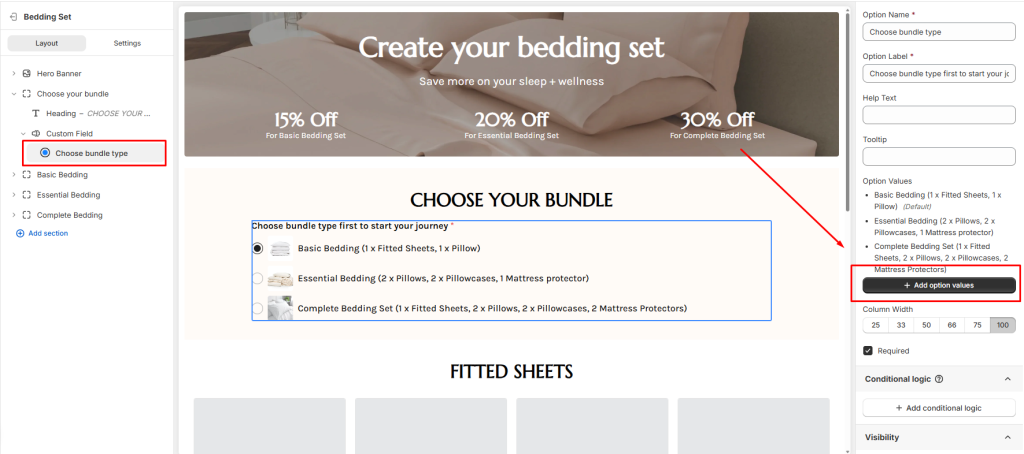Open the Layout tab
The image size is (1024, 454).
point(47,43)
